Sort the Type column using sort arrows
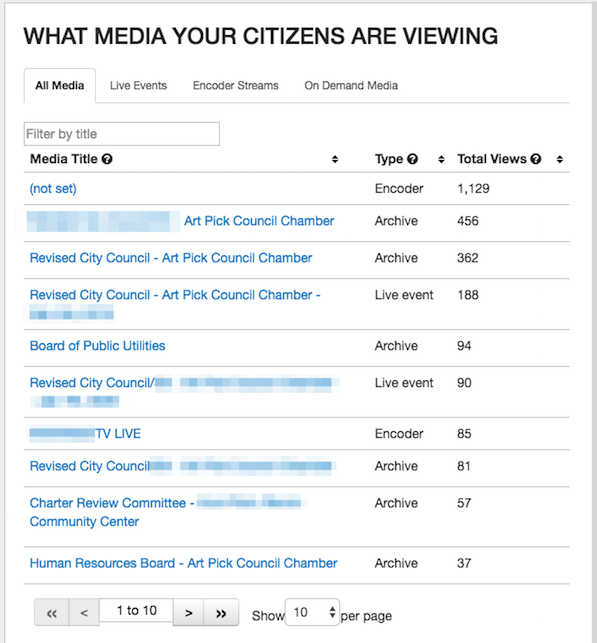The width and height of the screenshot is (597, 643). tap(441, 159)
